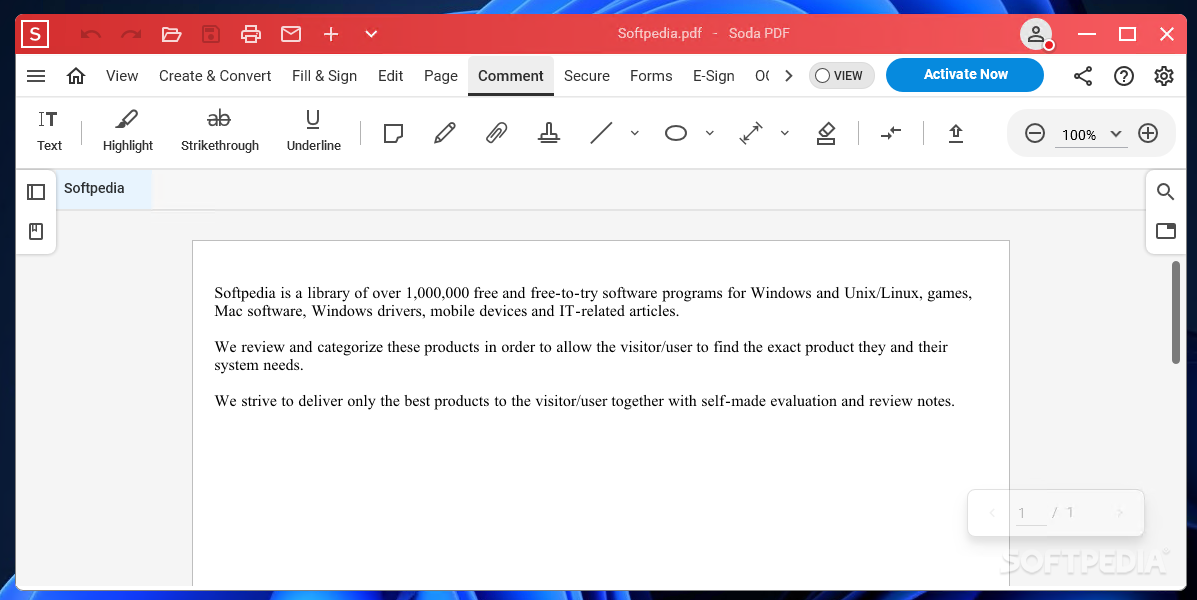The height and width of the screenshot is (600, 1197).
Task: Expand the Ellipse shape dropdown arrow
Action: click(709, 134)
